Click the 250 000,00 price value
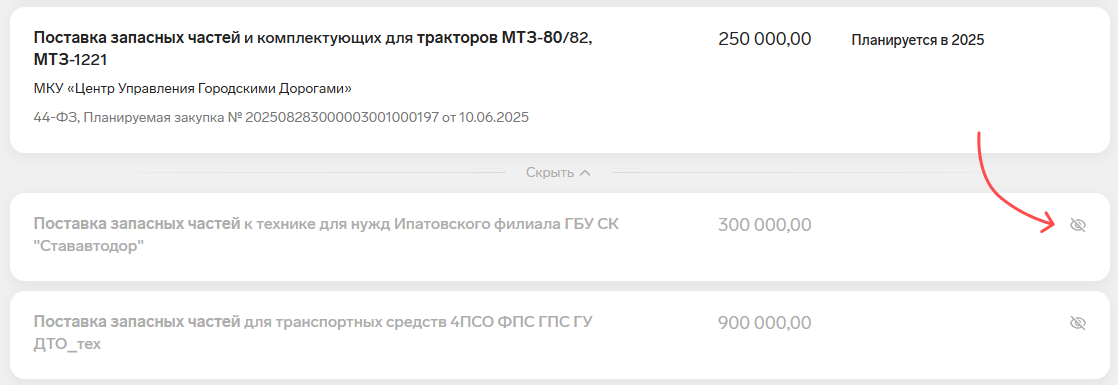The image size is (1118, 385). click(764, 39)
